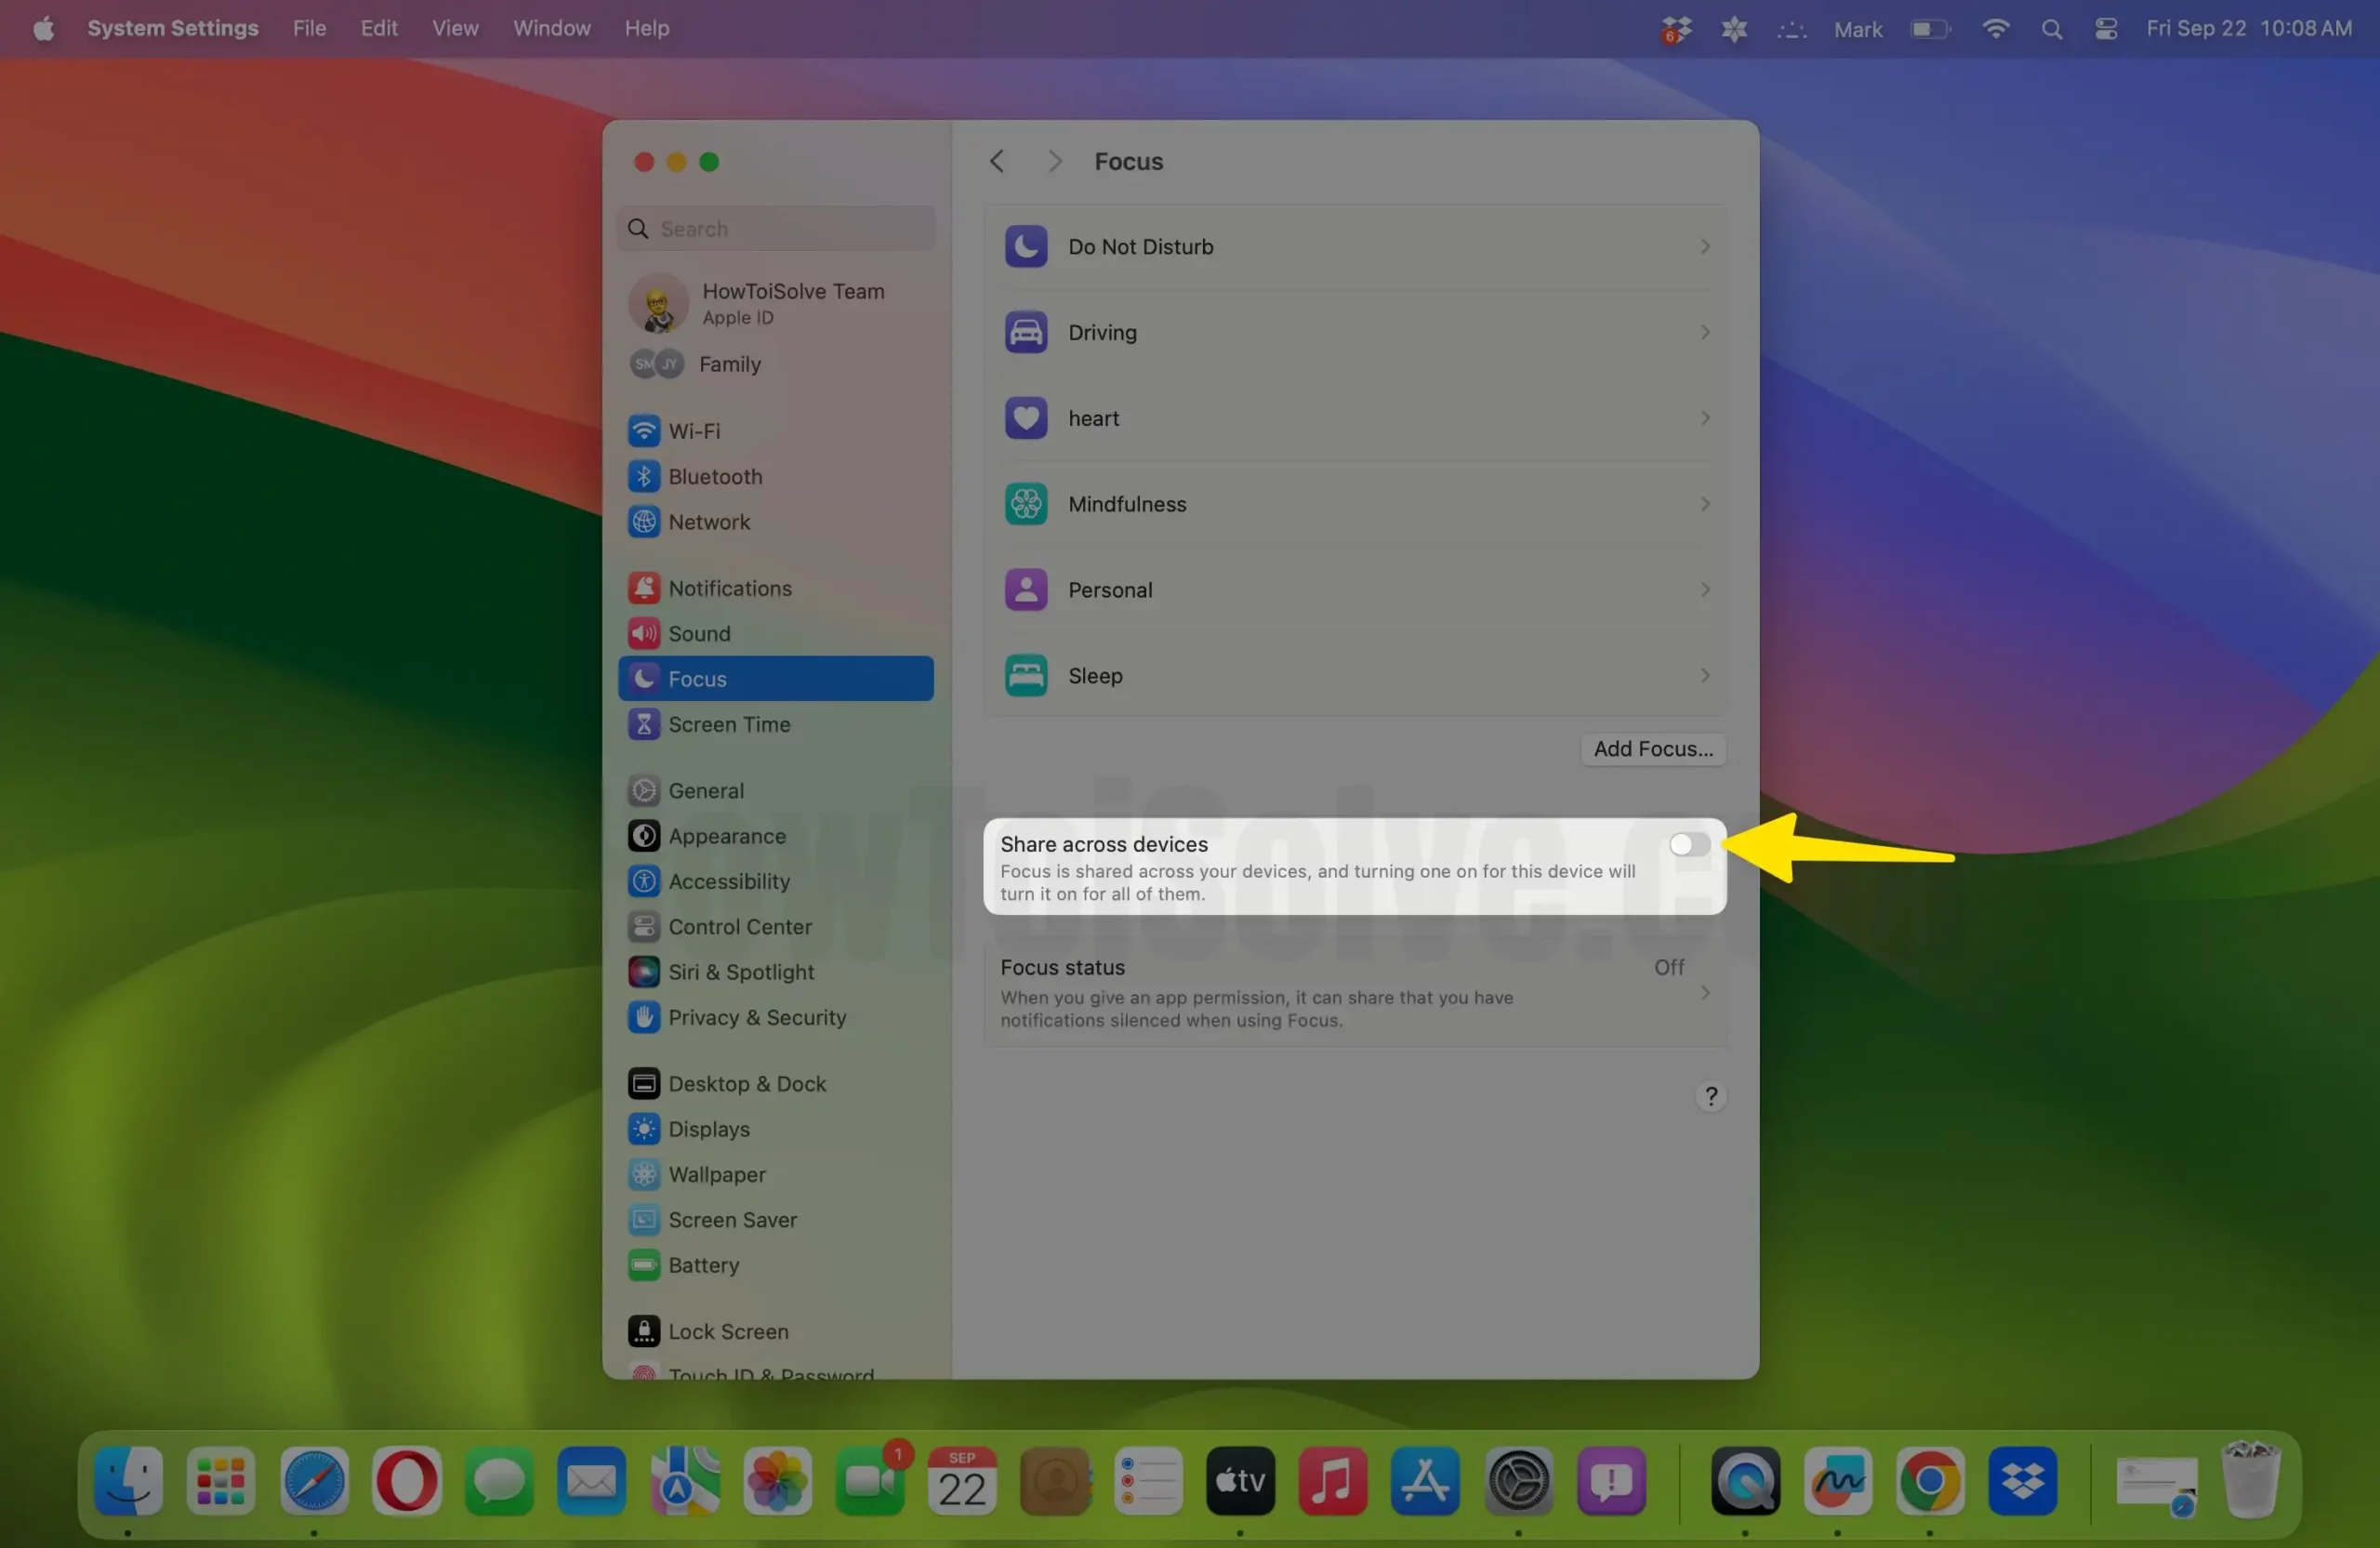
Task: Open General settings
Action: [776, 791]
